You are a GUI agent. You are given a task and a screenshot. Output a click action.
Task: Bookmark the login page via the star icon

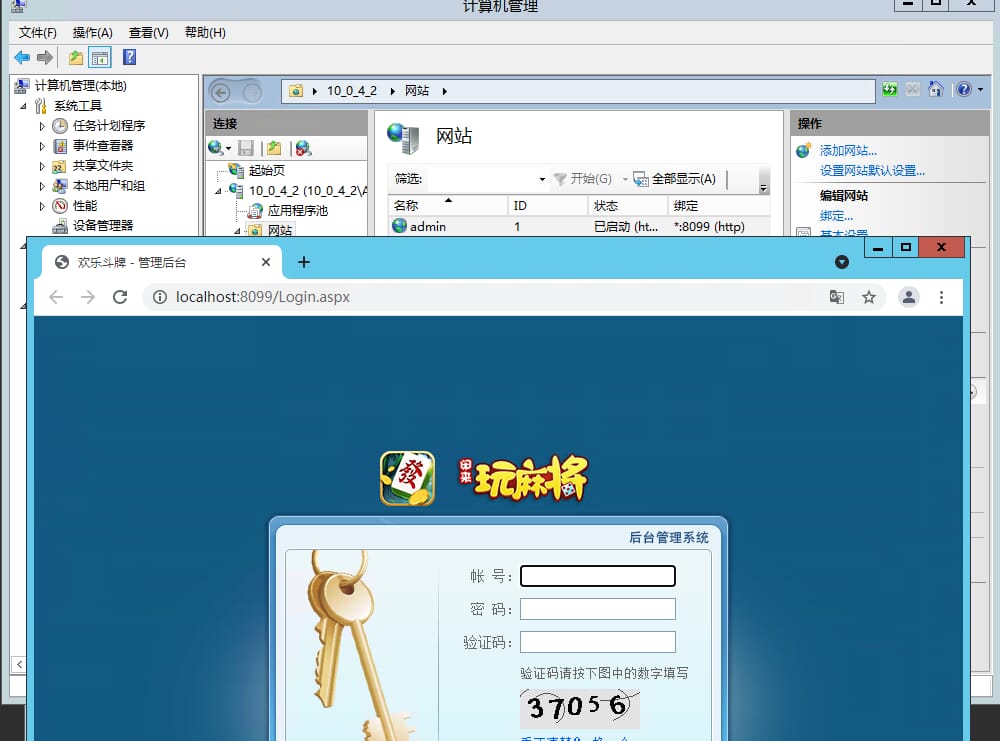point(869,297)
